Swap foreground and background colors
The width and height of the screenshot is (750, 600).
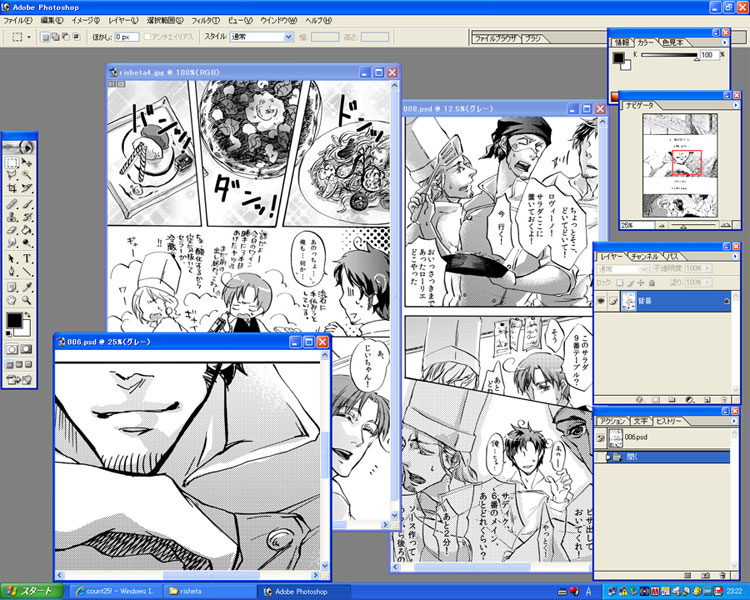(x=28, y=315)
